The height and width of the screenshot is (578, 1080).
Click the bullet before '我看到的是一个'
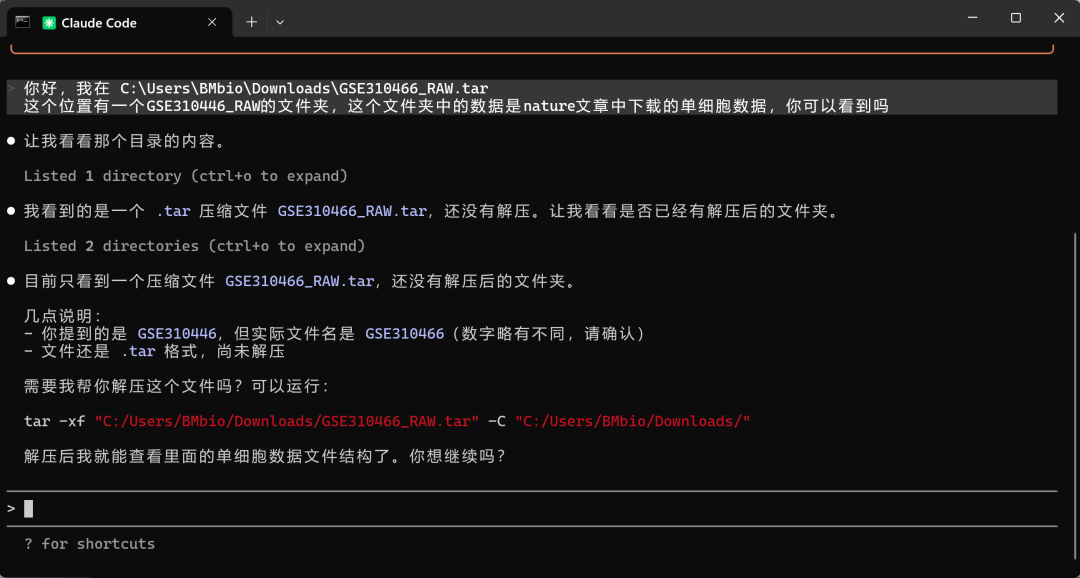click(x=11, y=211)
